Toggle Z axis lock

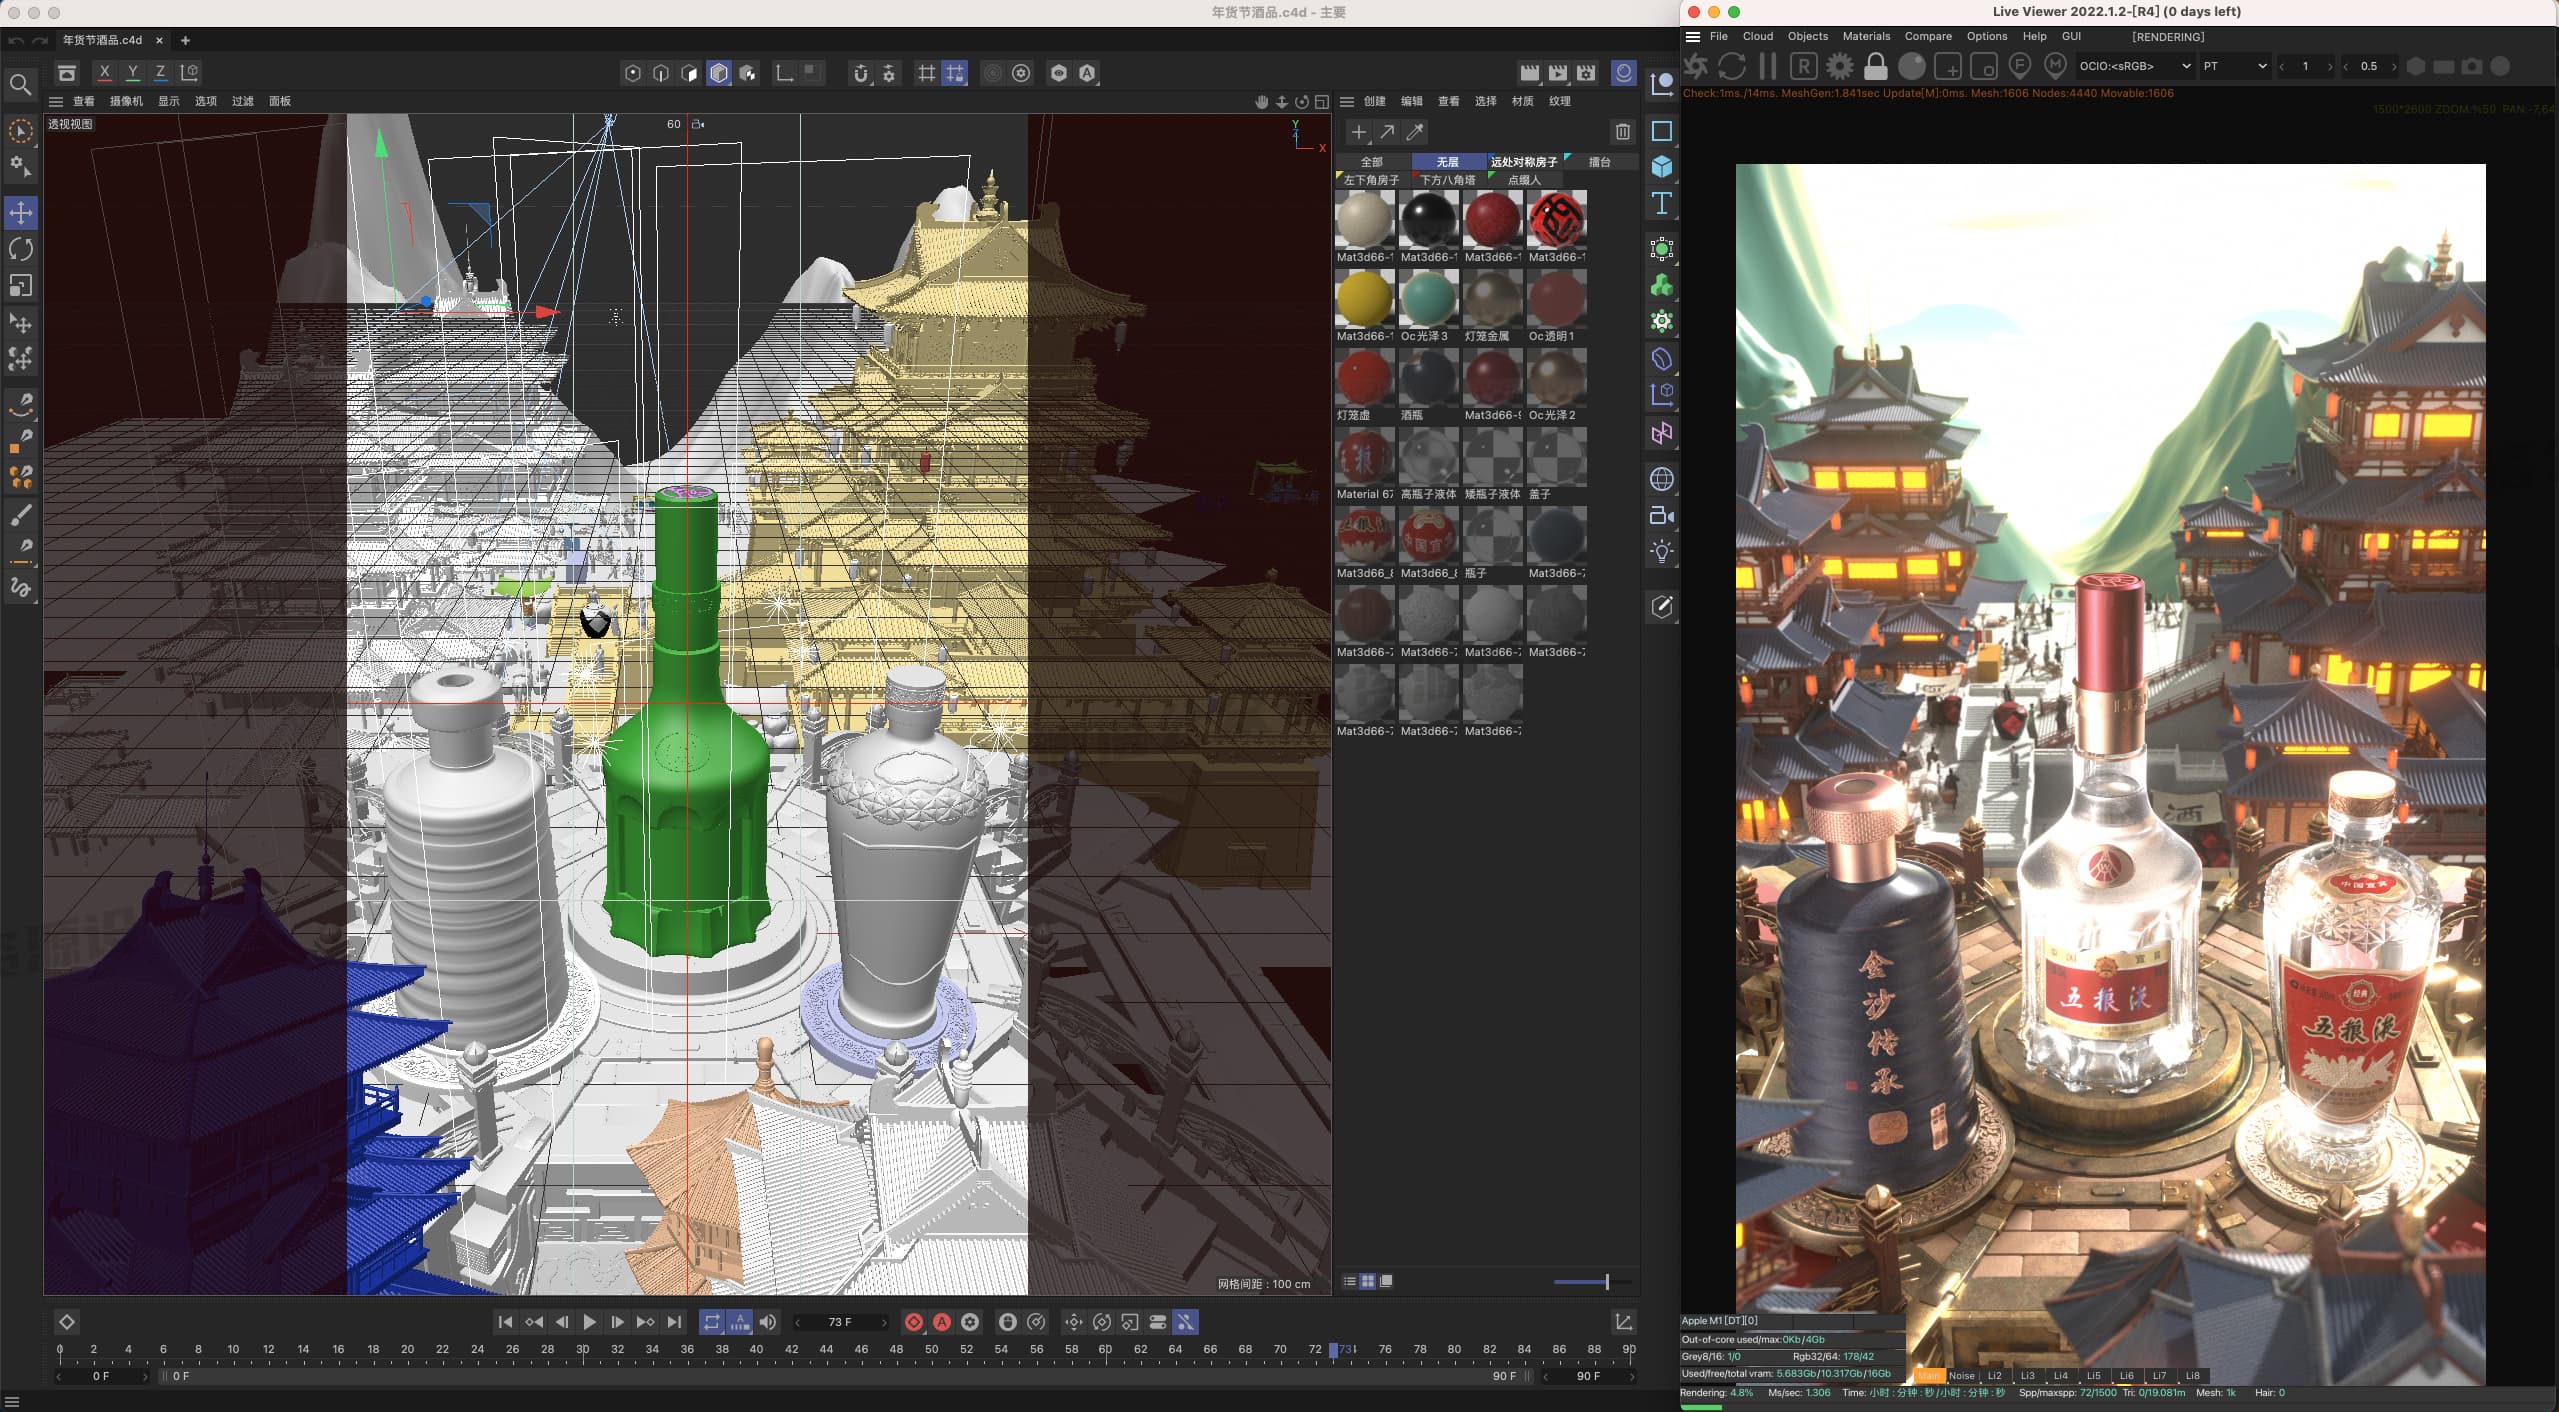(160, 72)
